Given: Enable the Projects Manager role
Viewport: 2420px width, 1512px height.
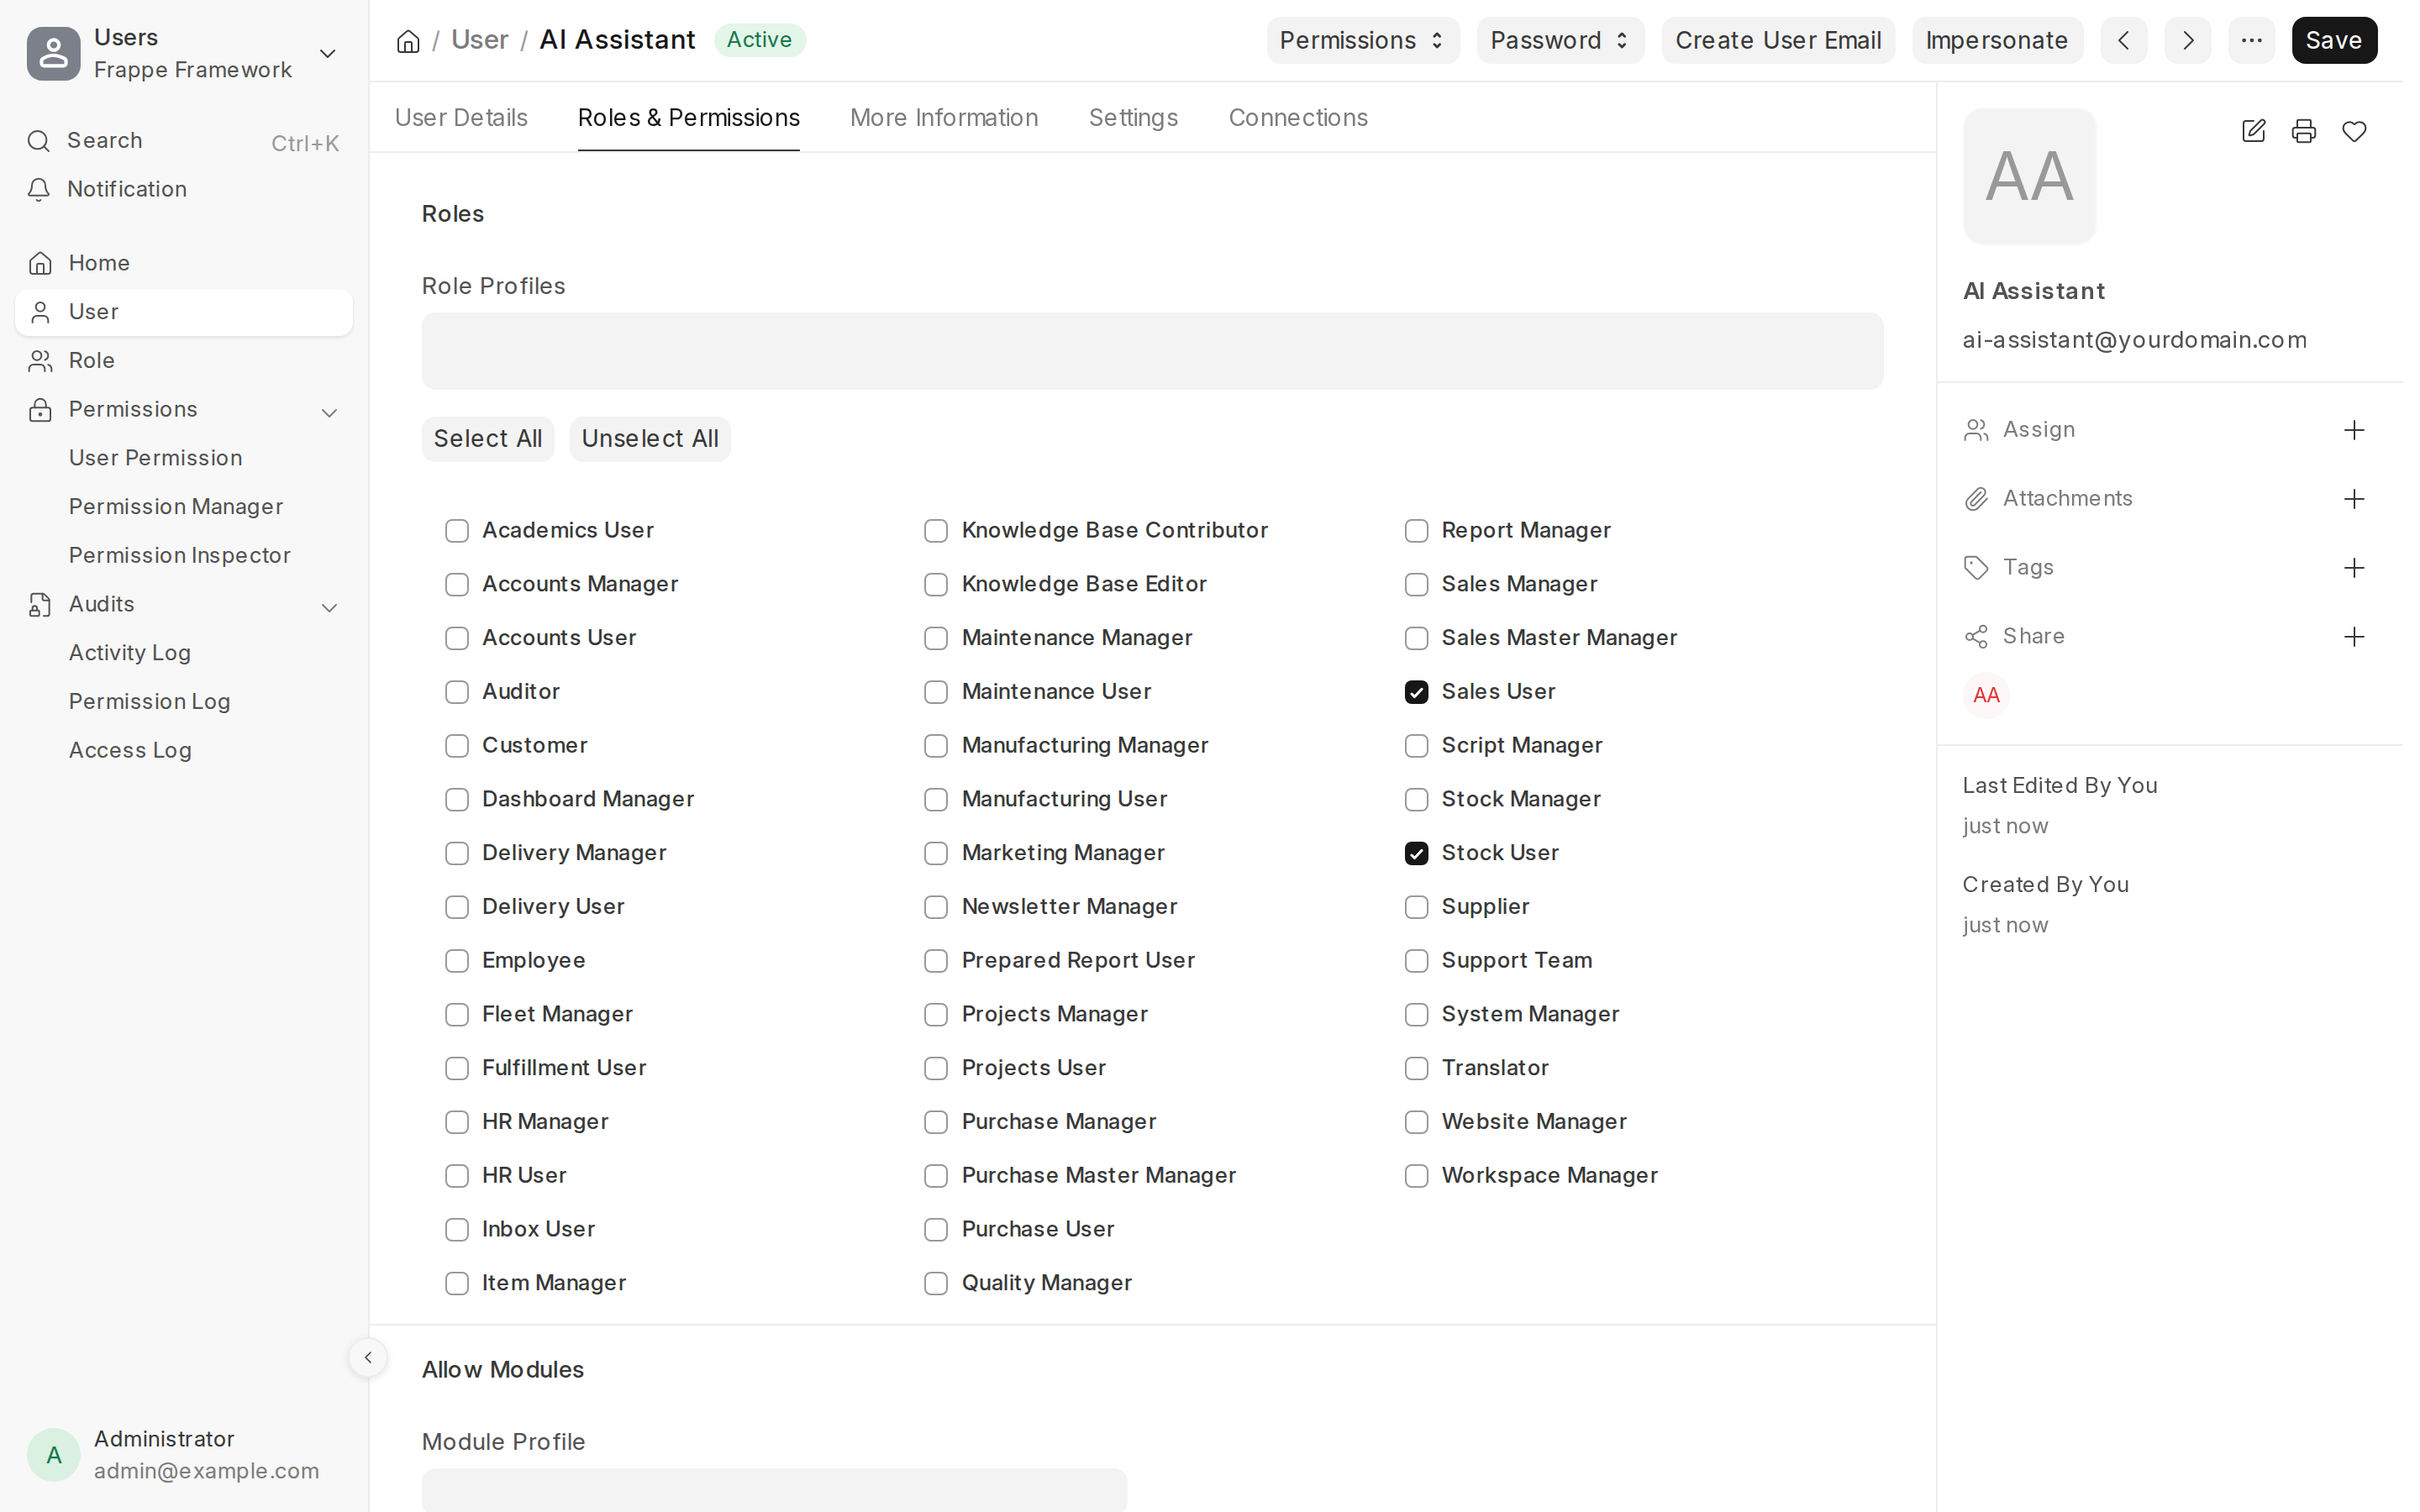Looking at the screenshot, I should pos(936,1015).
